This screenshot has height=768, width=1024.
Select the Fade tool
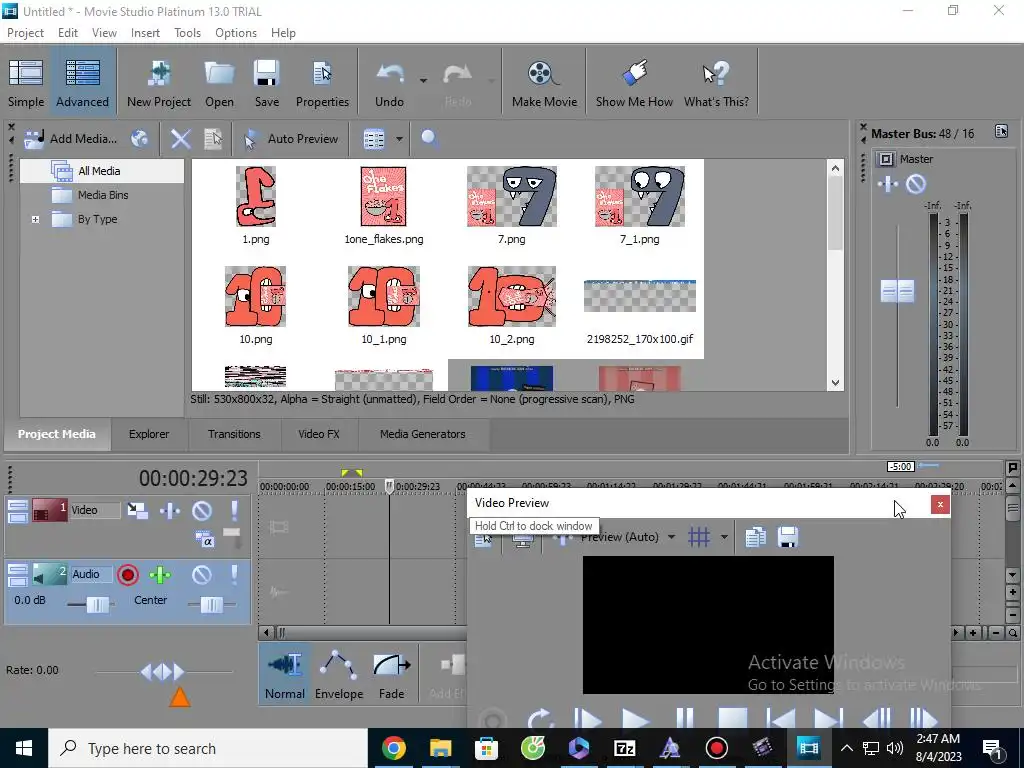point(392,675)
